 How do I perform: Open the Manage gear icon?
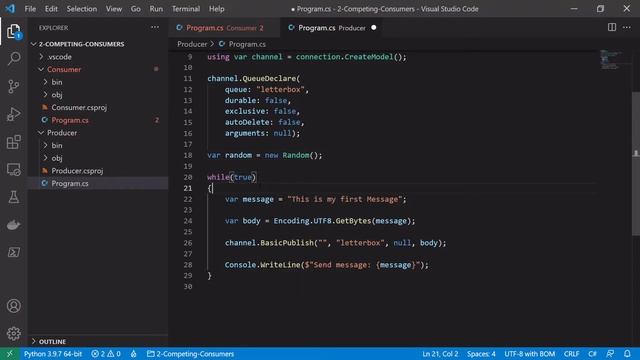click(13, 333)
